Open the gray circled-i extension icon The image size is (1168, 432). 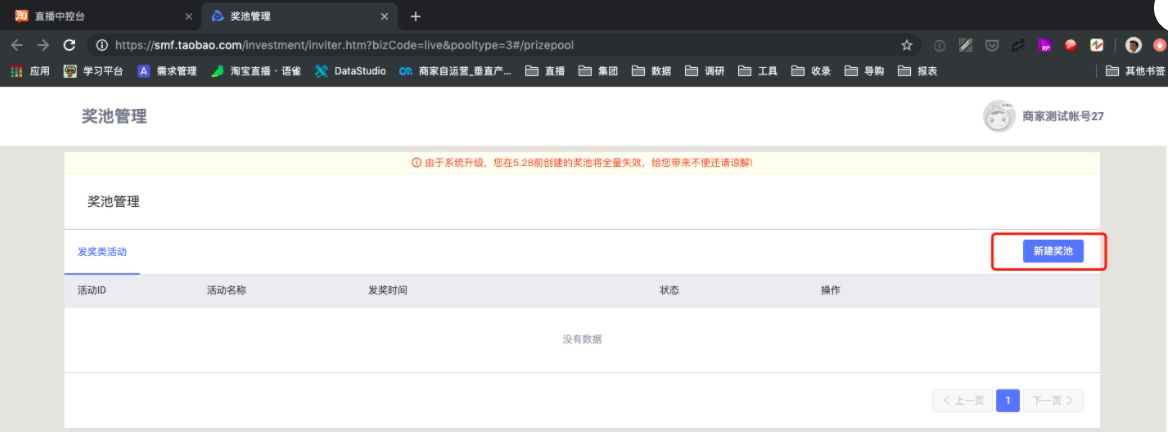(939, 45)
